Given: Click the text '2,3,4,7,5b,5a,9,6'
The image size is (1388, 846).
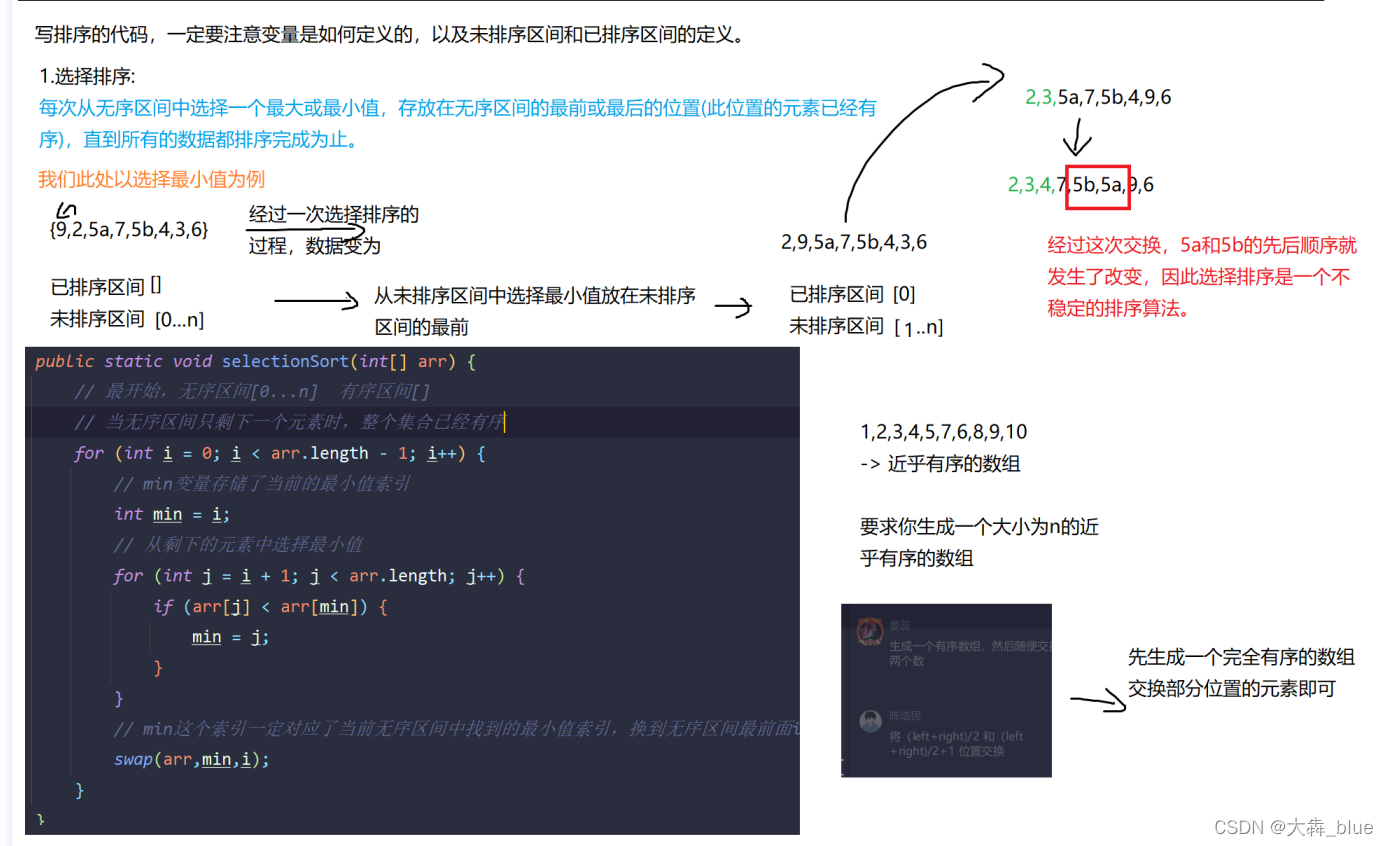Looking at the screenshot, I should click(1081, 185).
